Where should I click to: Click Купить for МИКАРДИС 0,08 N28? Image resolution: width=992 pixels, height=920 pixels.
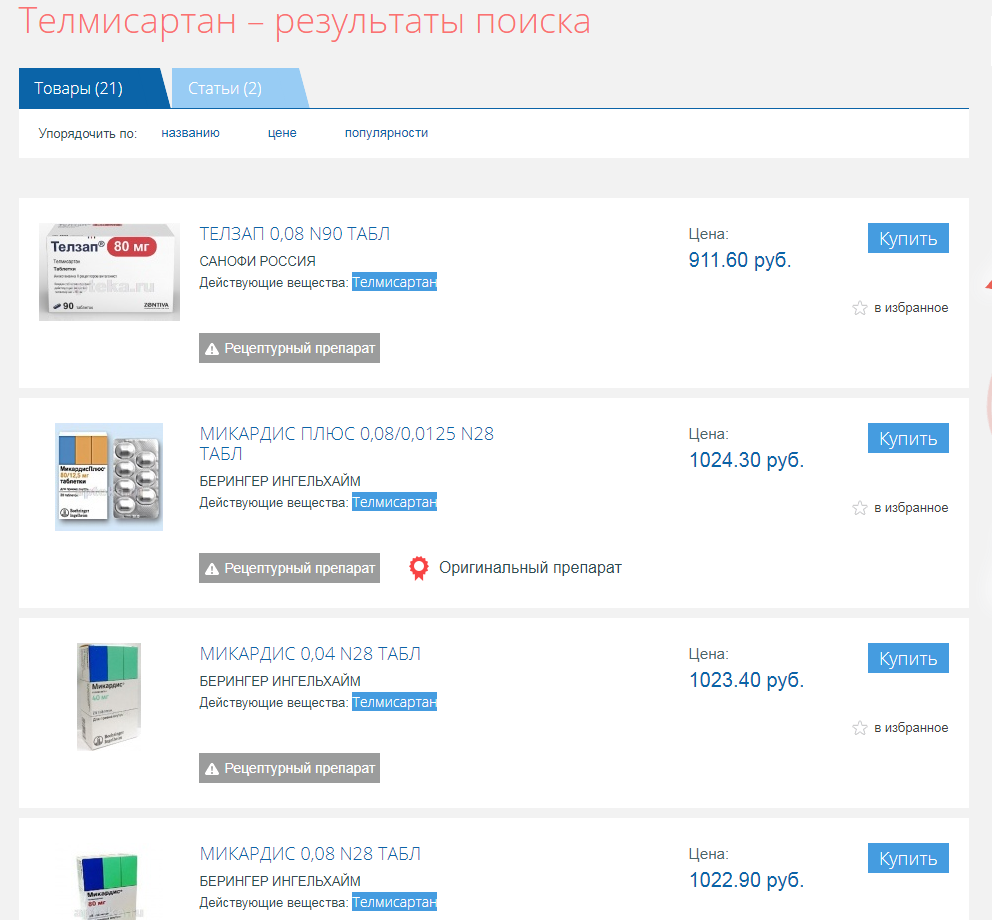point(907,858)
